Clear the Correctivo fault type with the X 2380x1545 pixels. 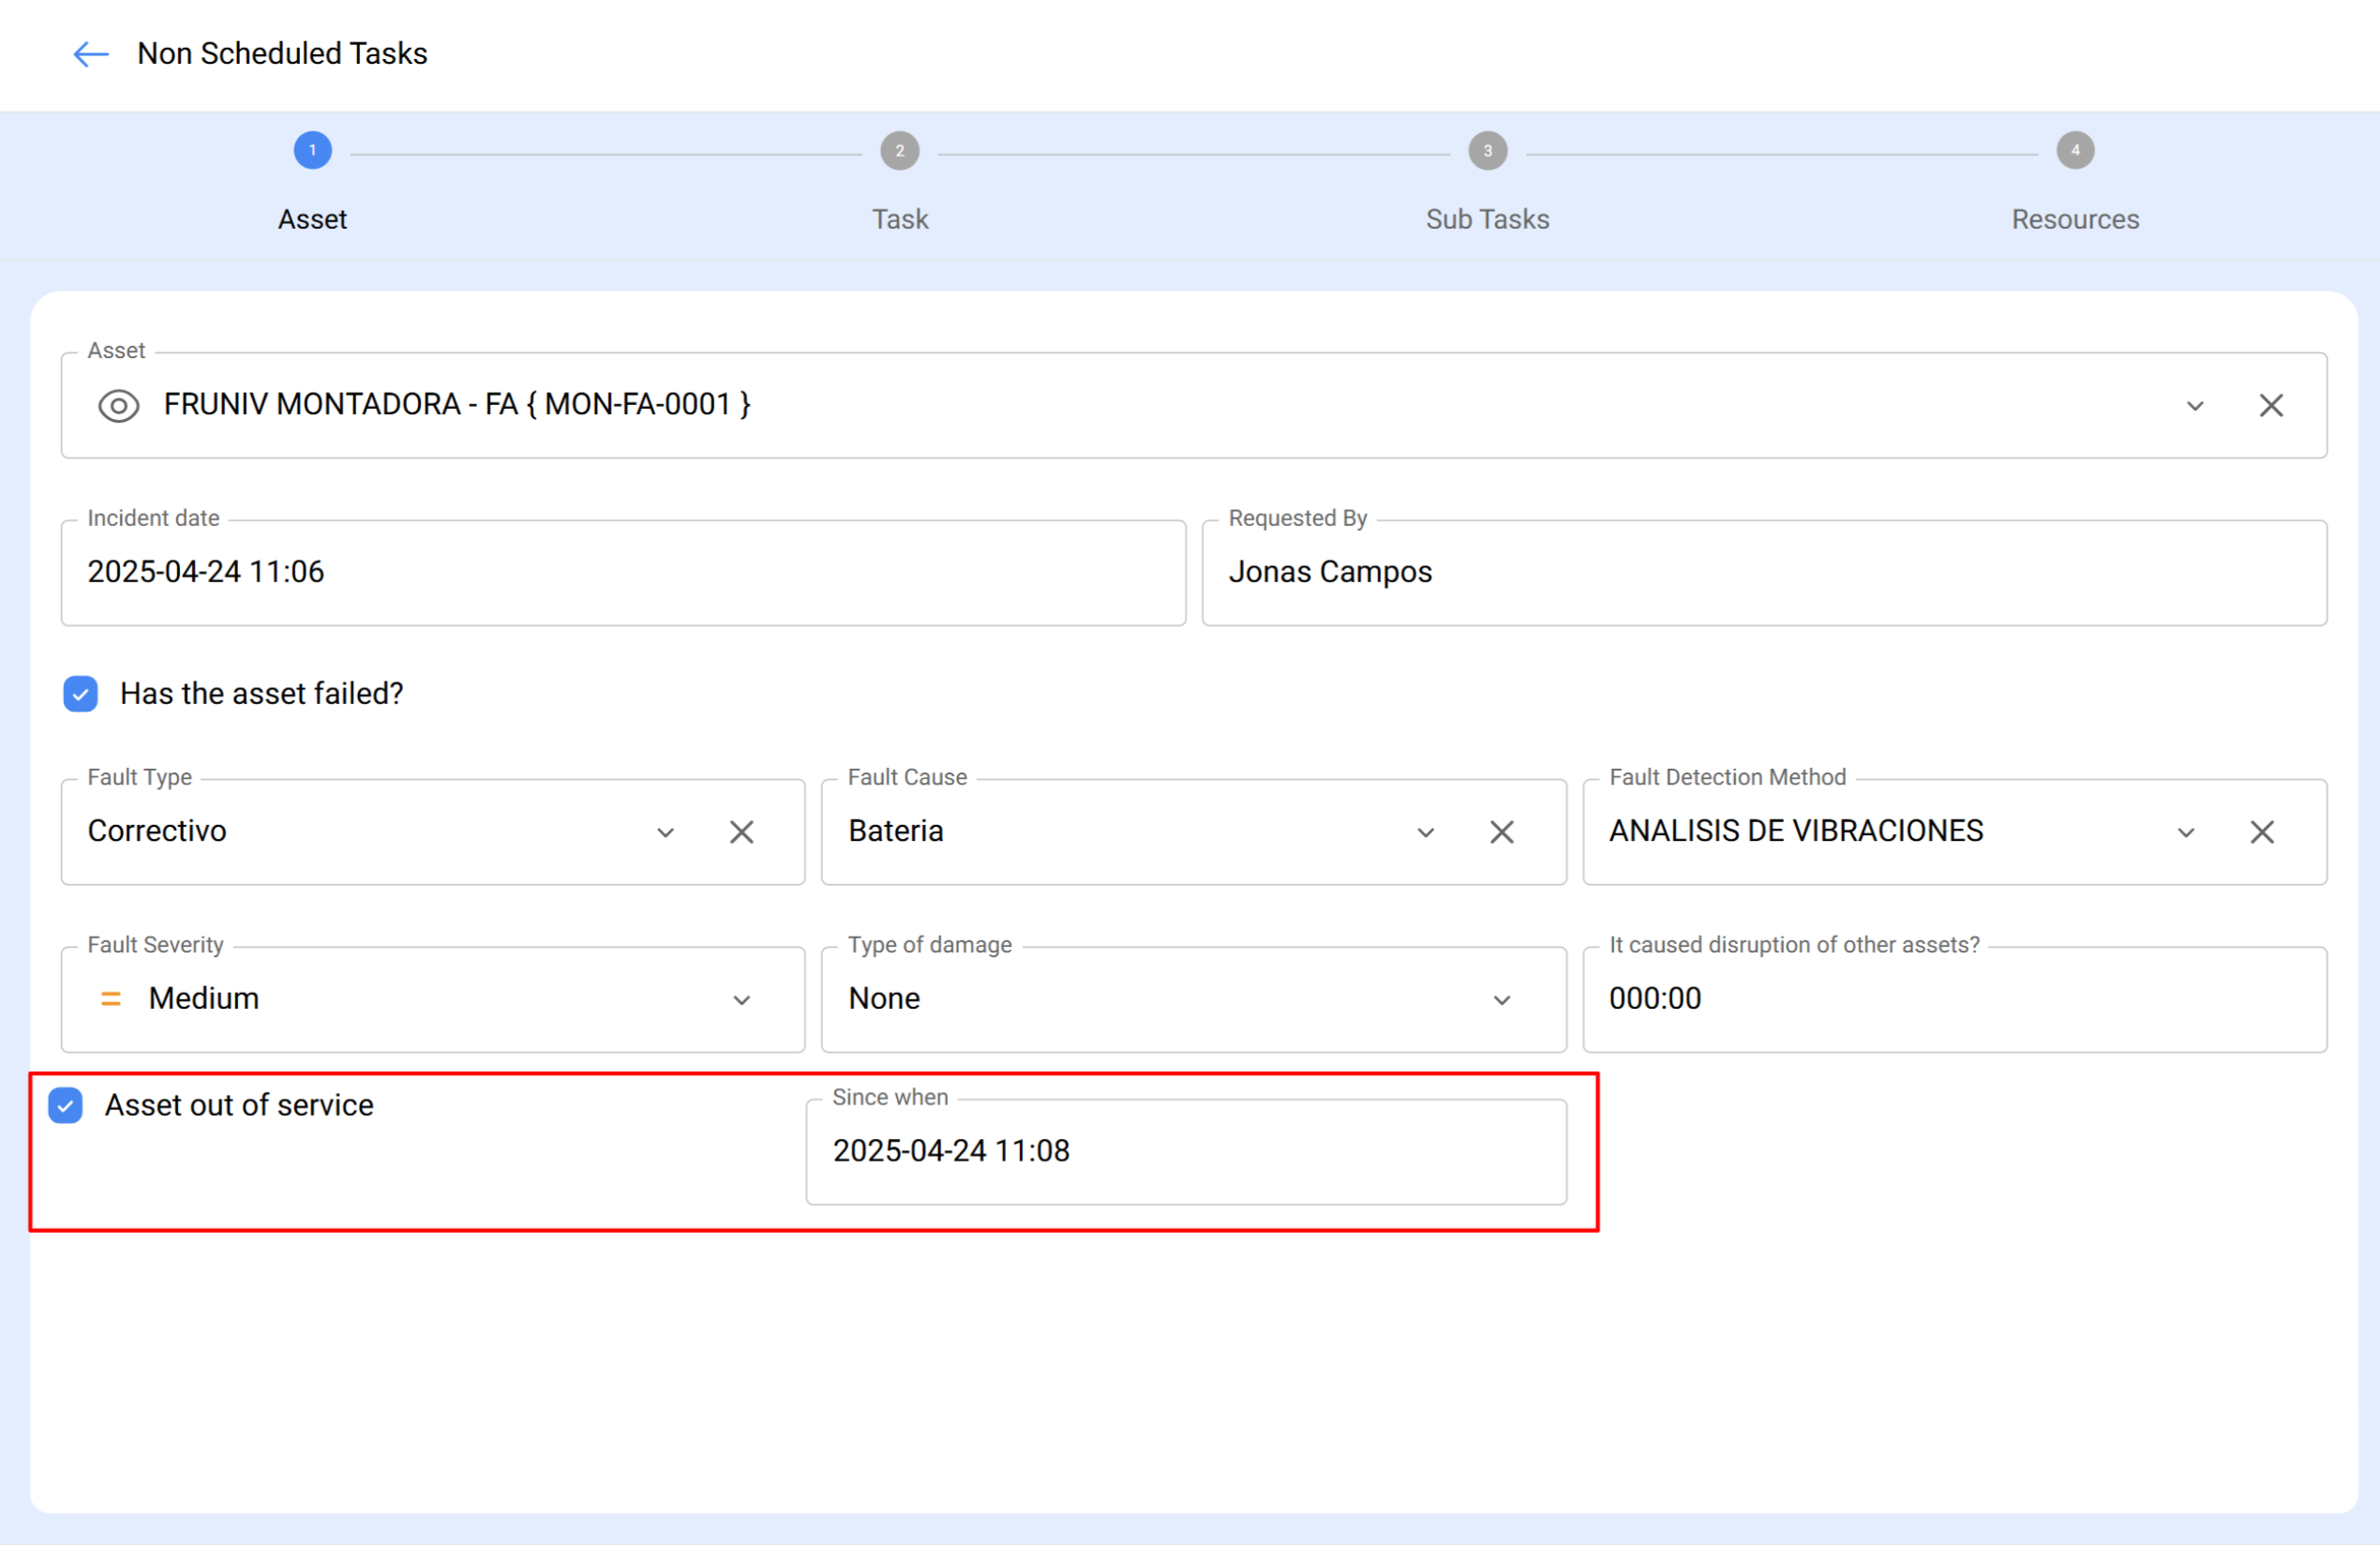point(741,831)
